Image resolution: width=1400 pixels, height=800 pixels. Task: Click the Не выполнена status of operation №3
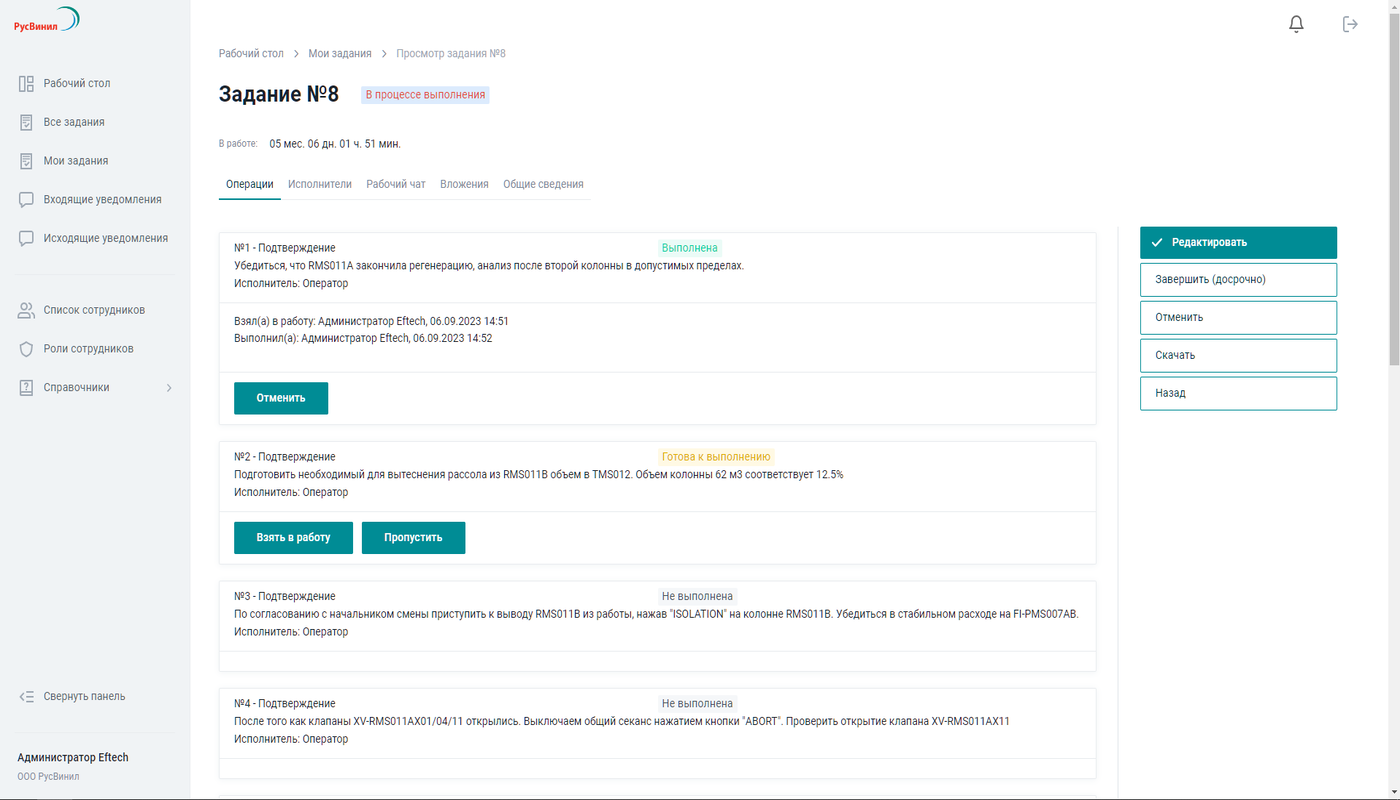[x=697, y=596]
